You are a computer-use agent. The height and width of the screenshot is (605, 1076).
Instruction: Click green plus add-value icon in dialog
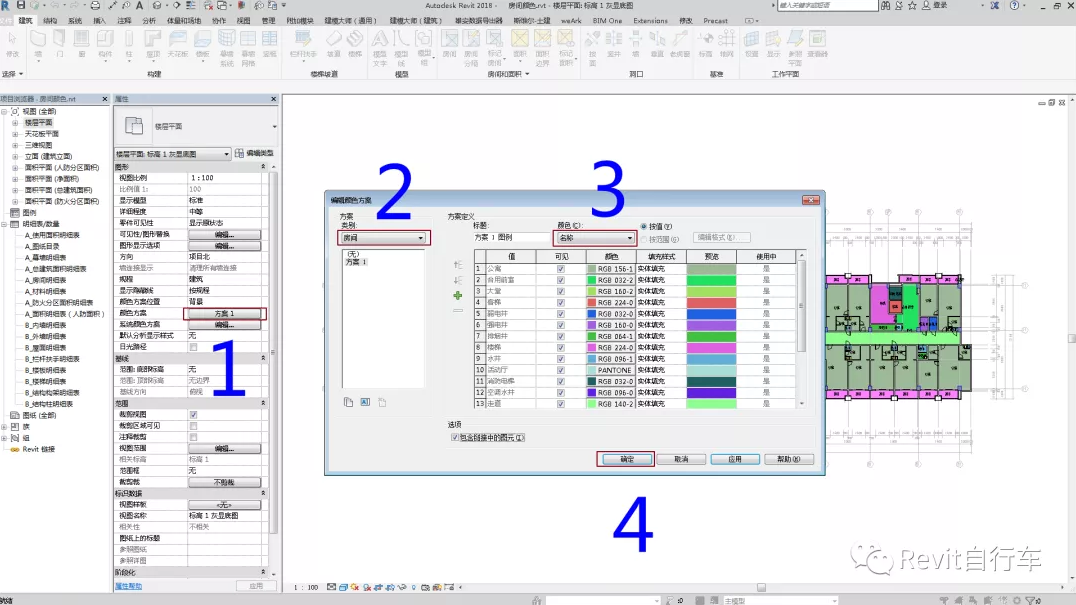coord(458,296)
